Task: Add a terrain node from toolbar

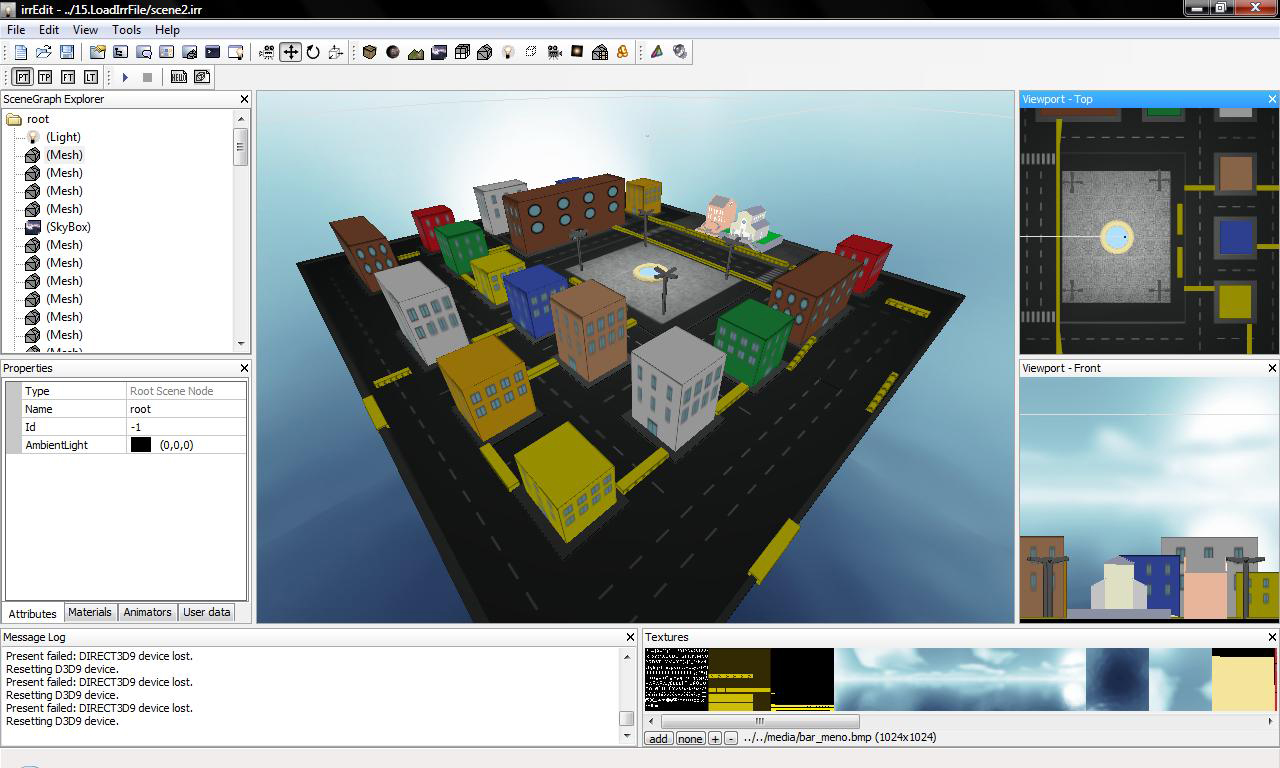Action: [x=416, y=52]
